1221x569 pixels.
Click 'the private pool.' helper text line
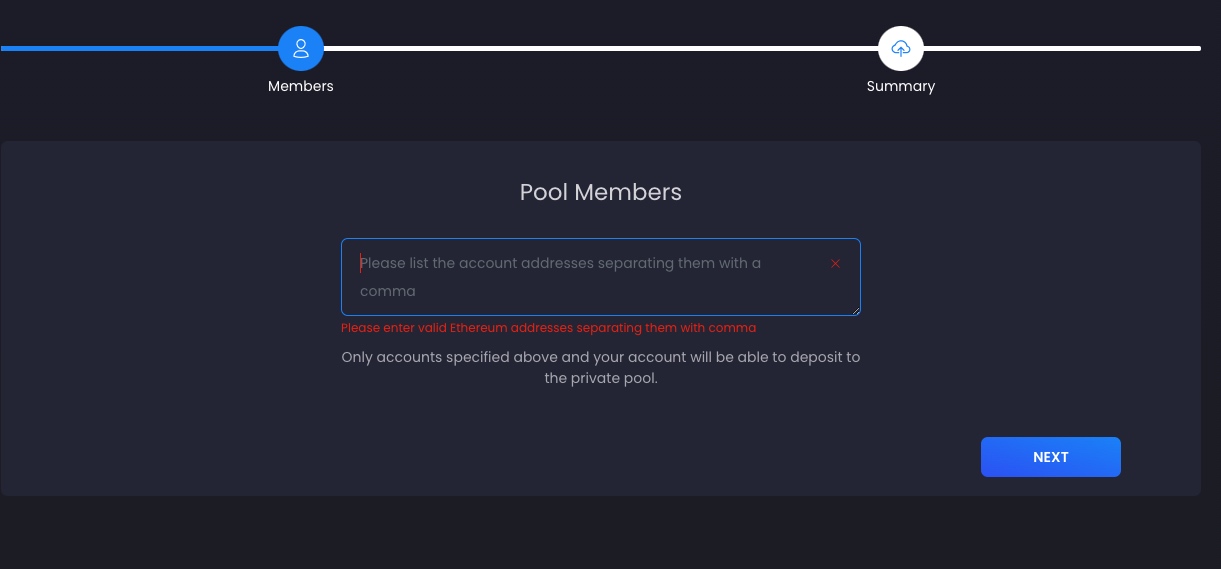600,379
